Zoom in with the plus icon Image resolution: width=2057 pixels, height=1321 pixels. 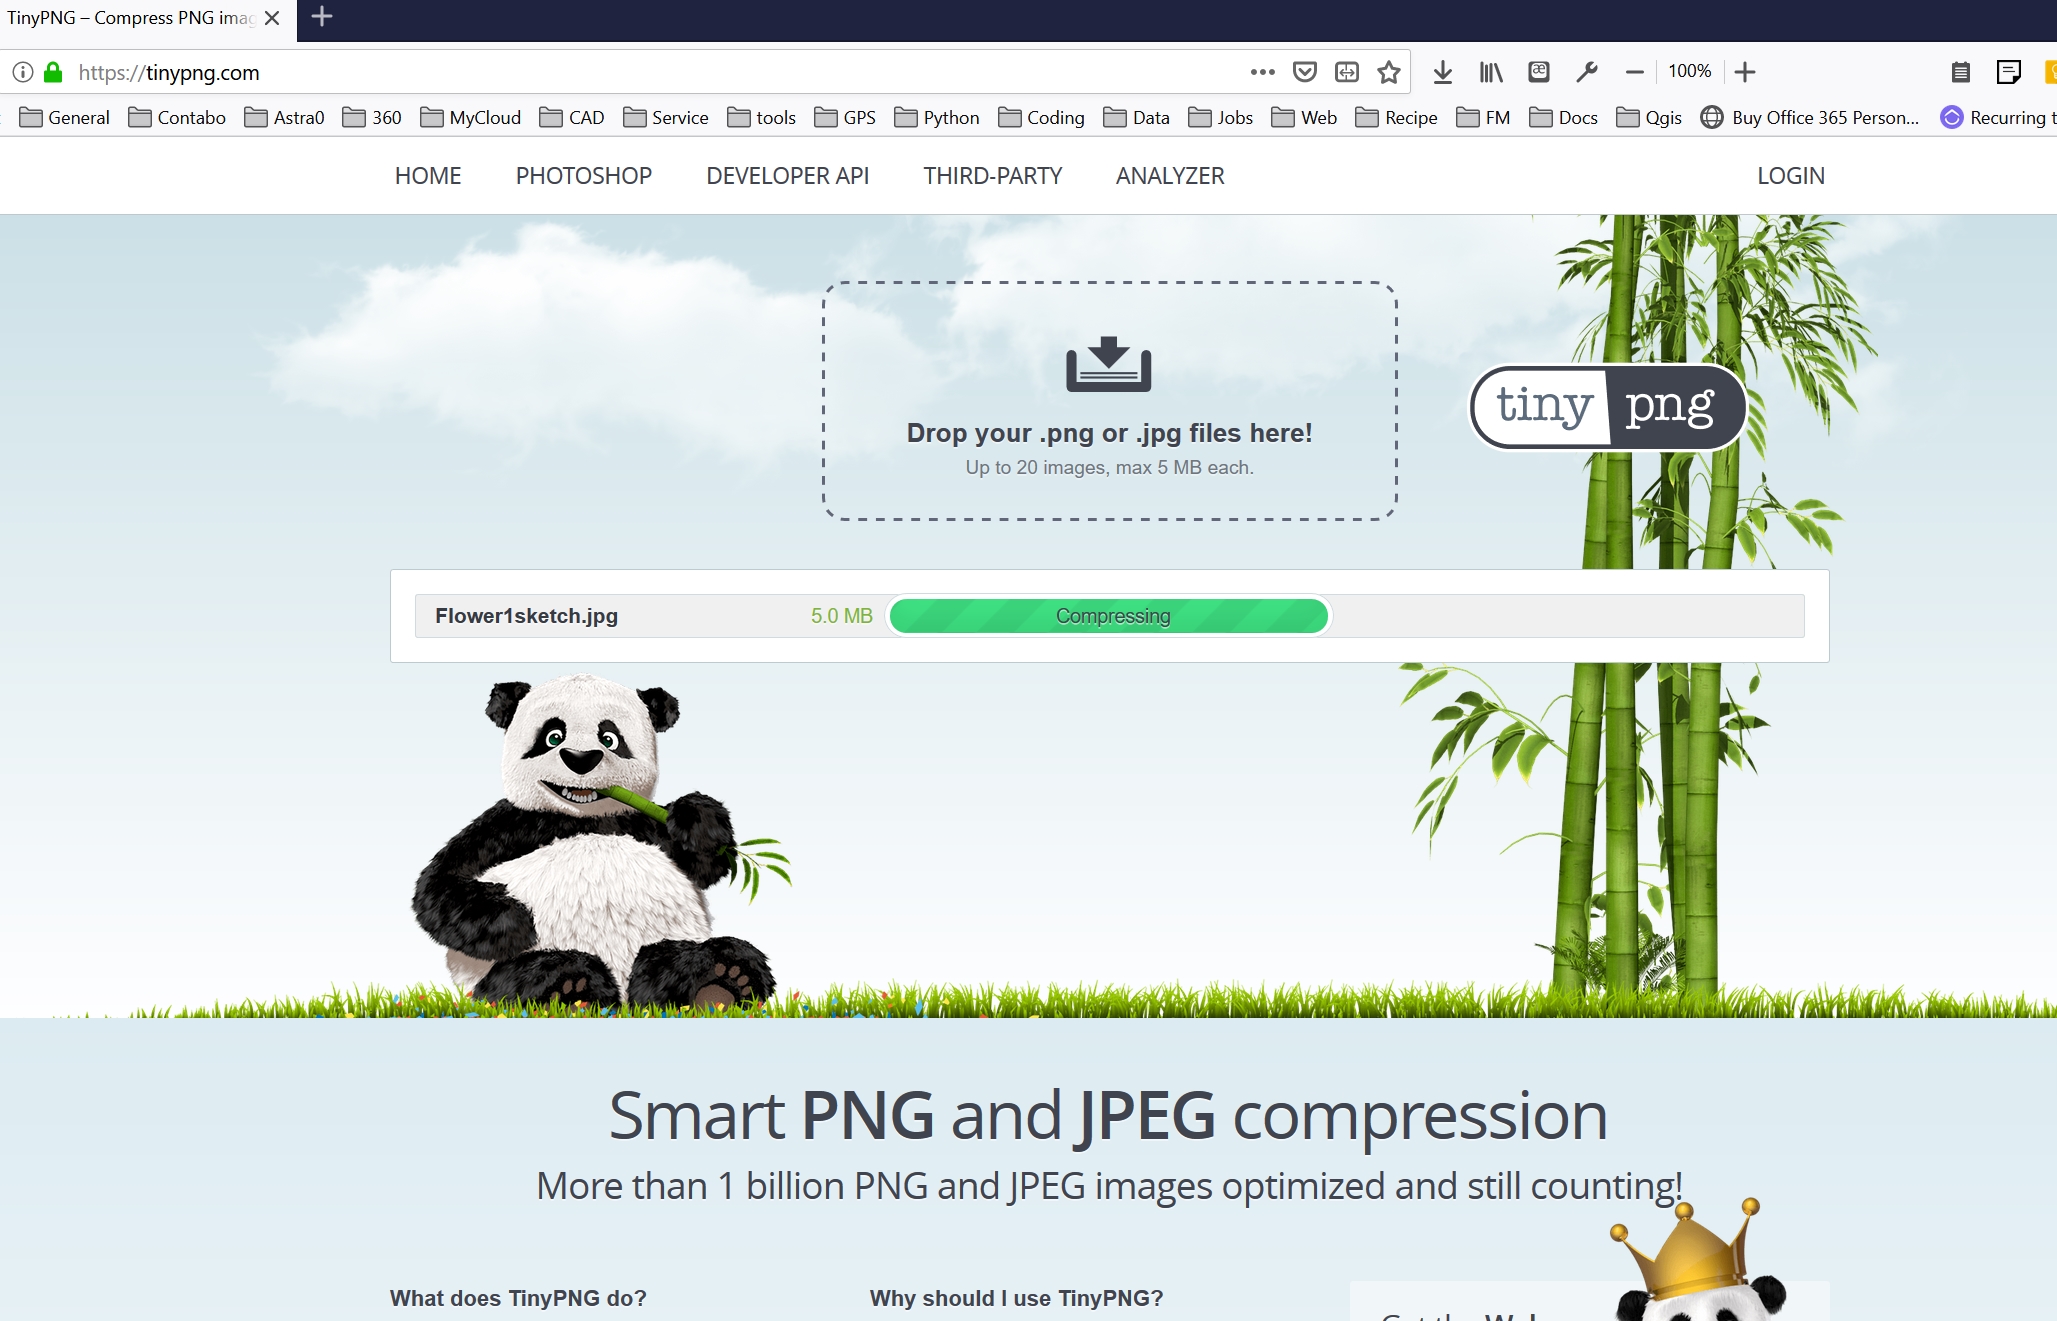pyautogui.click(x=1745, y=72)
